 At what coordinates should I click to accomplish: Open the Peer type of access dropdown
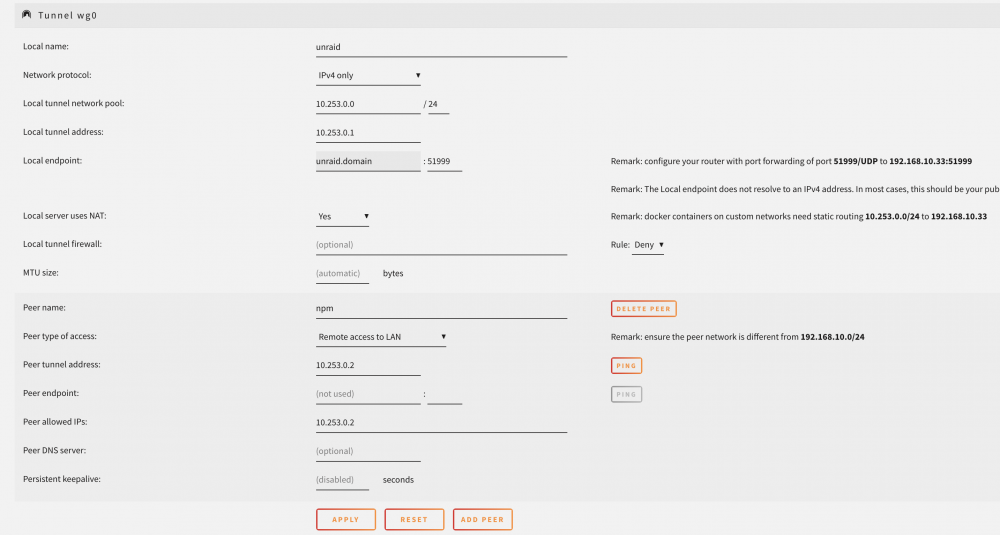[381, 337]
